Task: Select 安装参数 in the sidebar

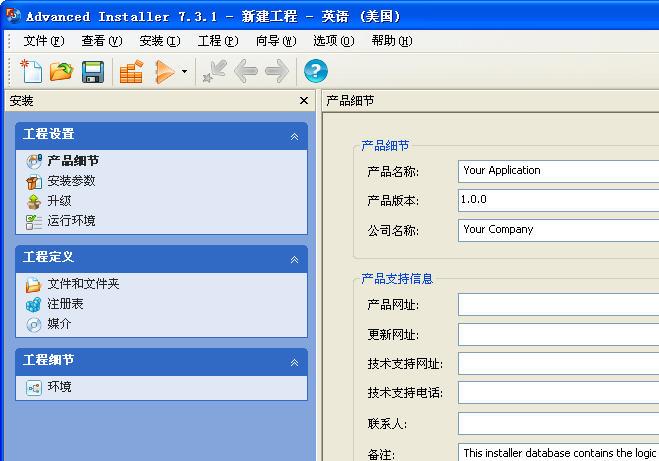Action: 71,181
